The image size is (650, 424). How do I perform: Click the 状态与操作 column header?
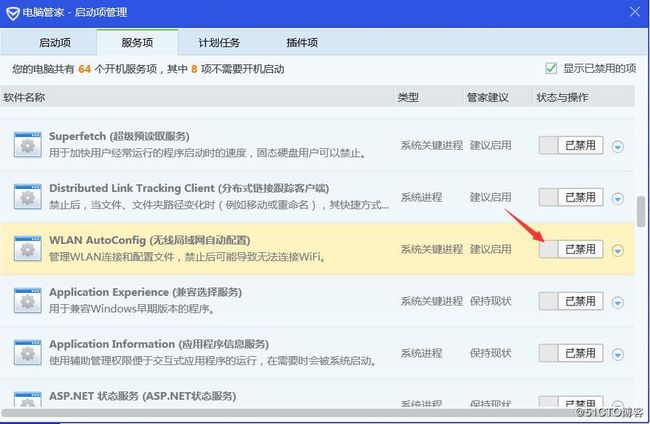pos(562,97)
